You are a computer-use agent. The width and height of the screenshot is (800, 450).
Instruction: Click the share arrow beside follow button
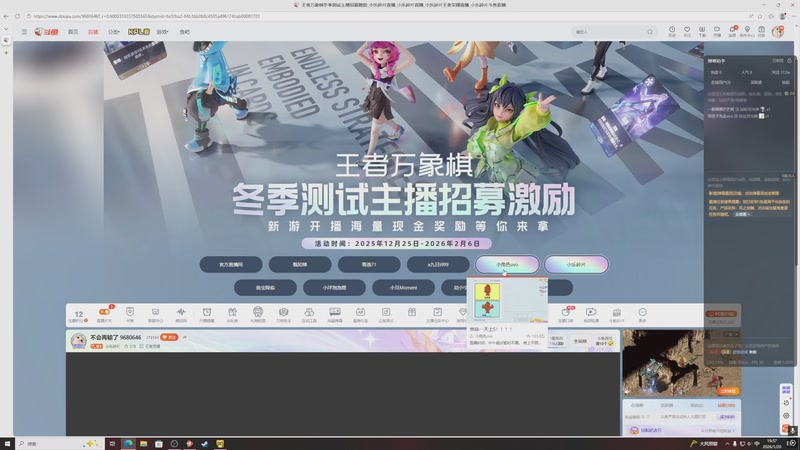point(185,337)
